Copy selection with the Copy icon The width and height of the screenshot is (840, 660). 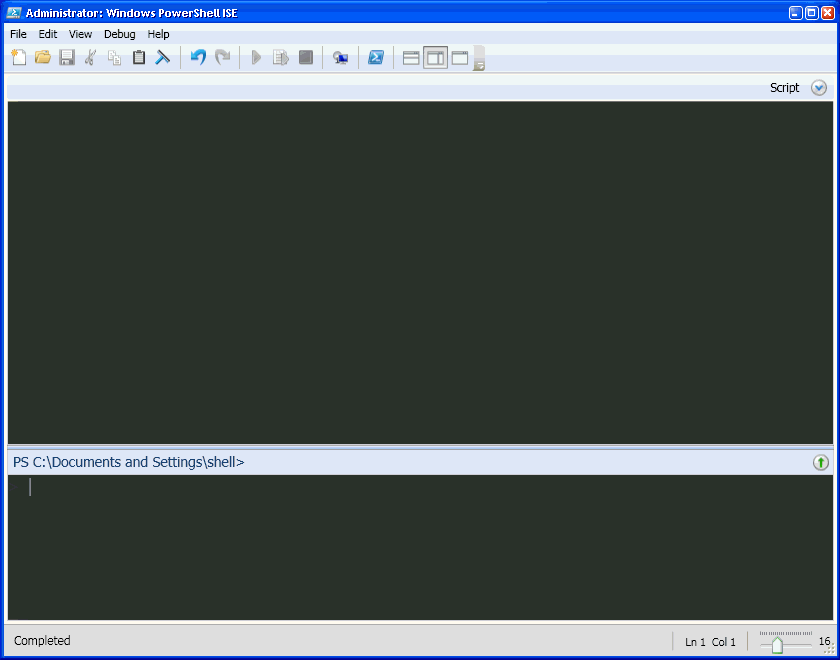click(x=114, y=57)
